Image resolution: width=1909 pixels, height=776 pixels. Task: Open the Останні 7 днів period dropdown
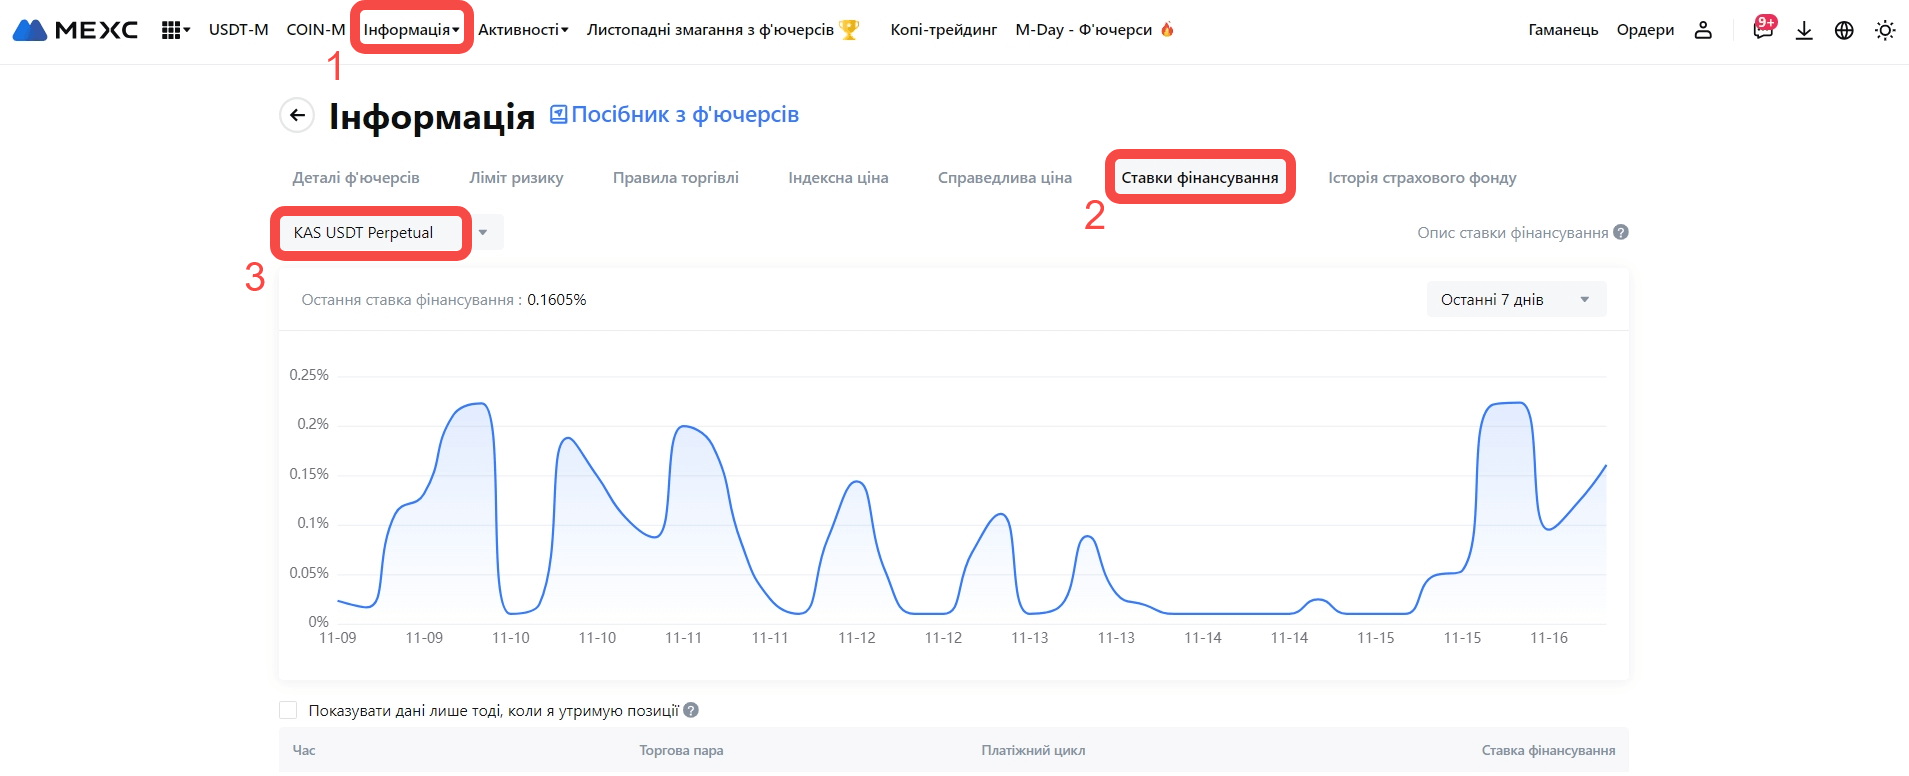click(x=1515, y=299)
